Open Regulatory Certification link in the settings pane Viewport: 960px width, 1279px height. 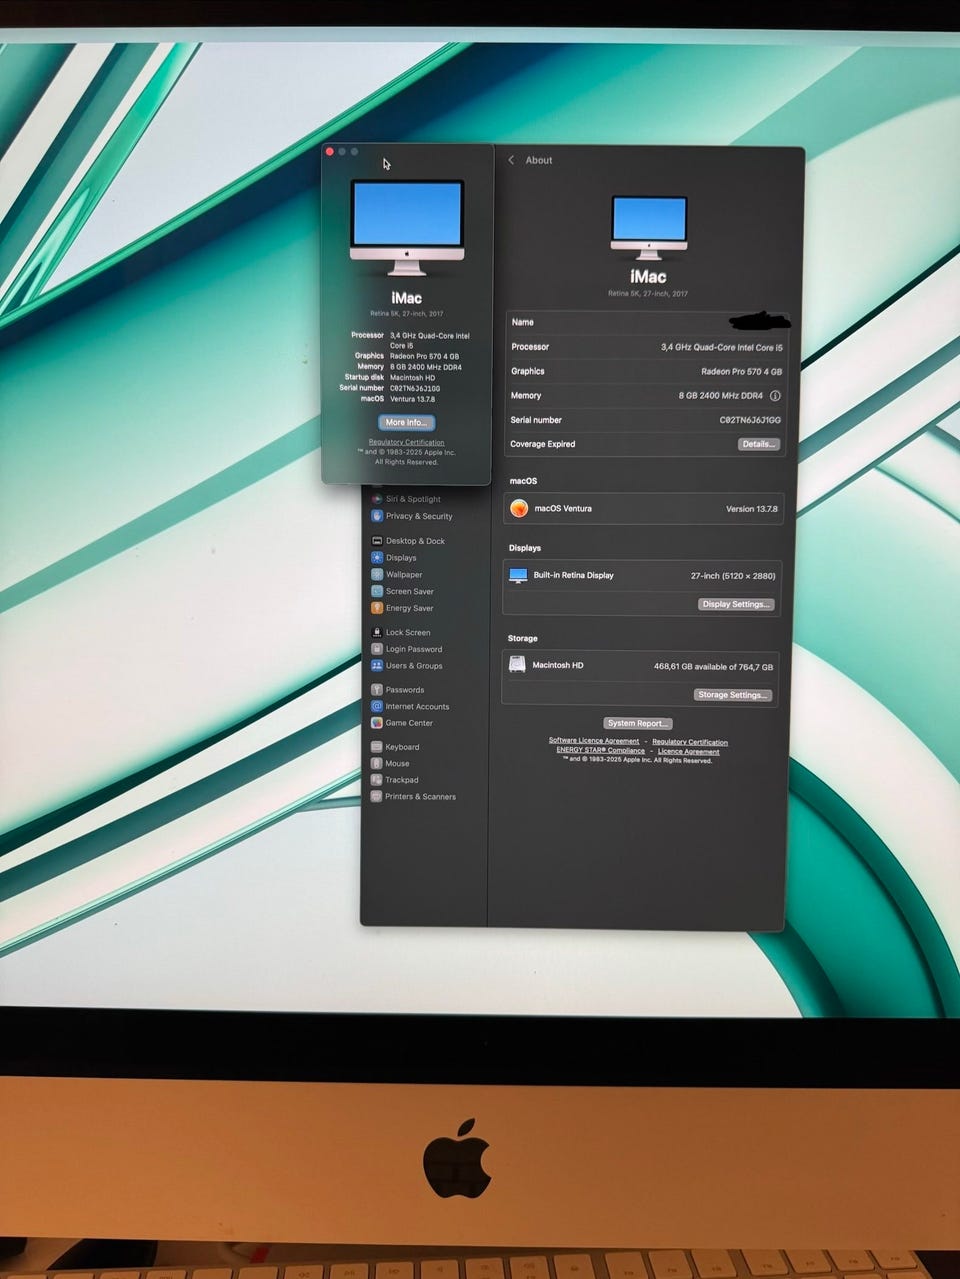click(x=690, y=742)
